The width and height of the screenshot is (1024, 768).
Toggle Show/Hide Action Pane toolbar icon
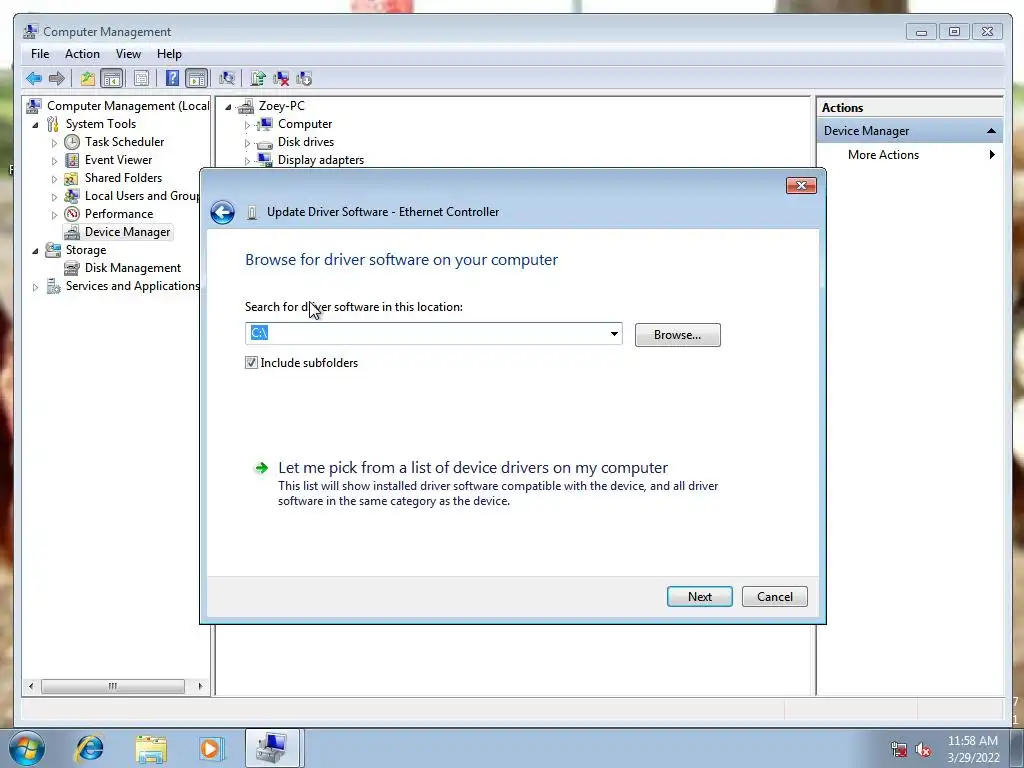click(196, 79)
